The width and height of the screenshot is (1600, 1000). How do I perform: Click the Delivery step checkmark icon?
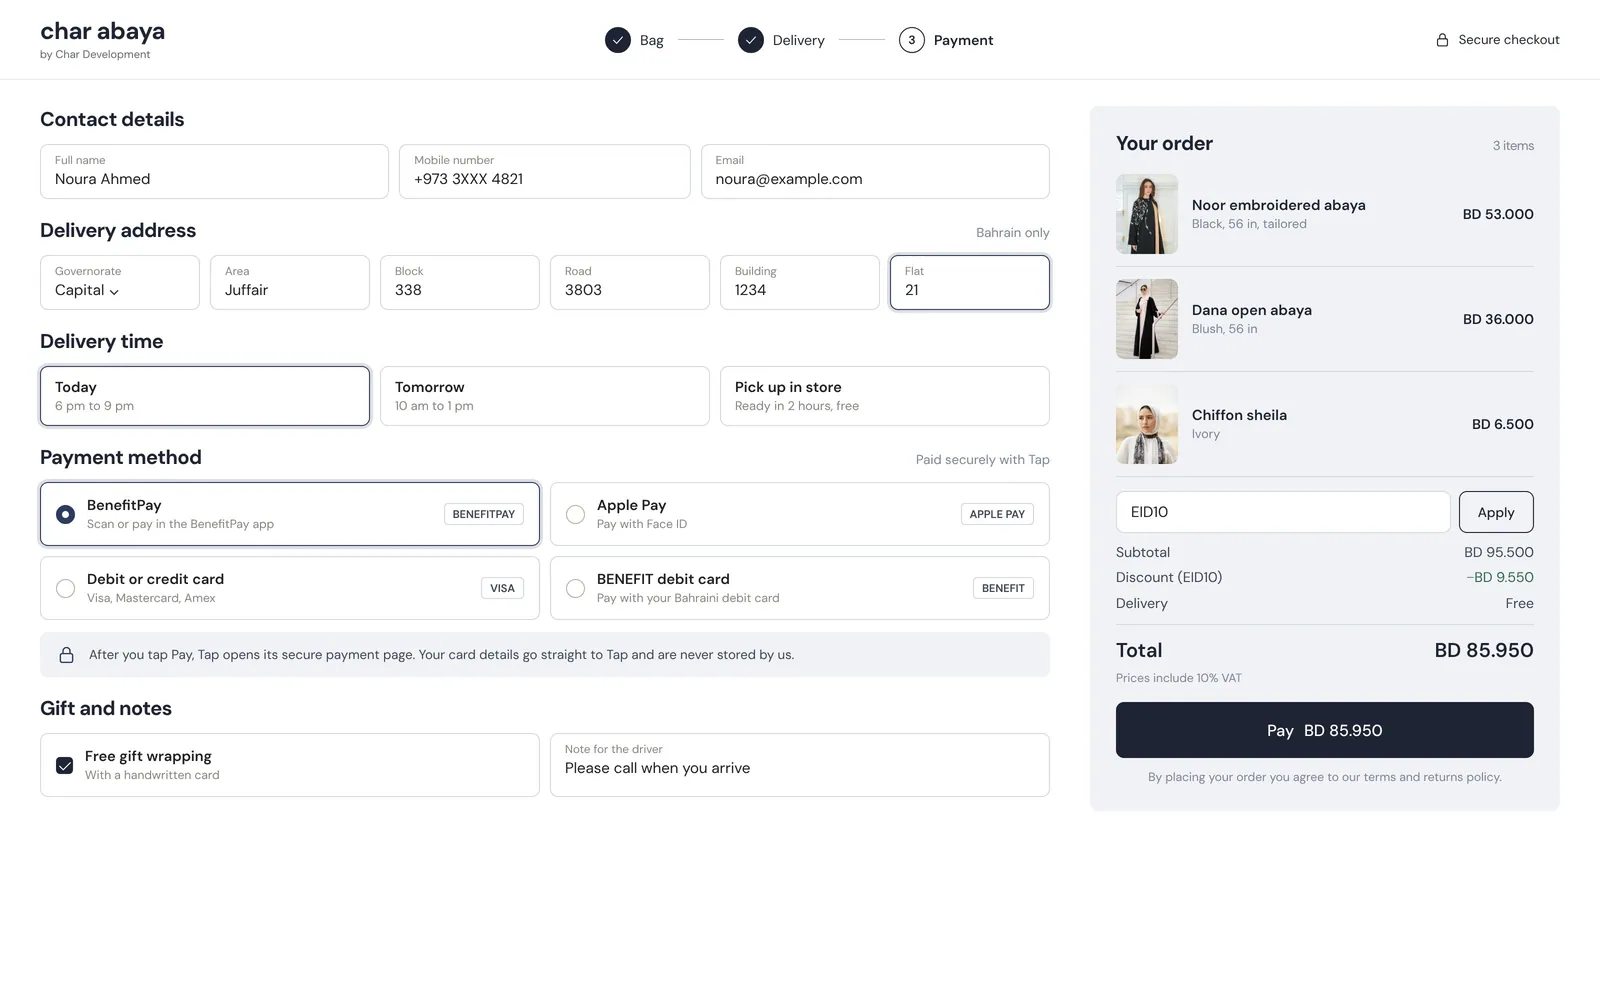tap(751, 40)
